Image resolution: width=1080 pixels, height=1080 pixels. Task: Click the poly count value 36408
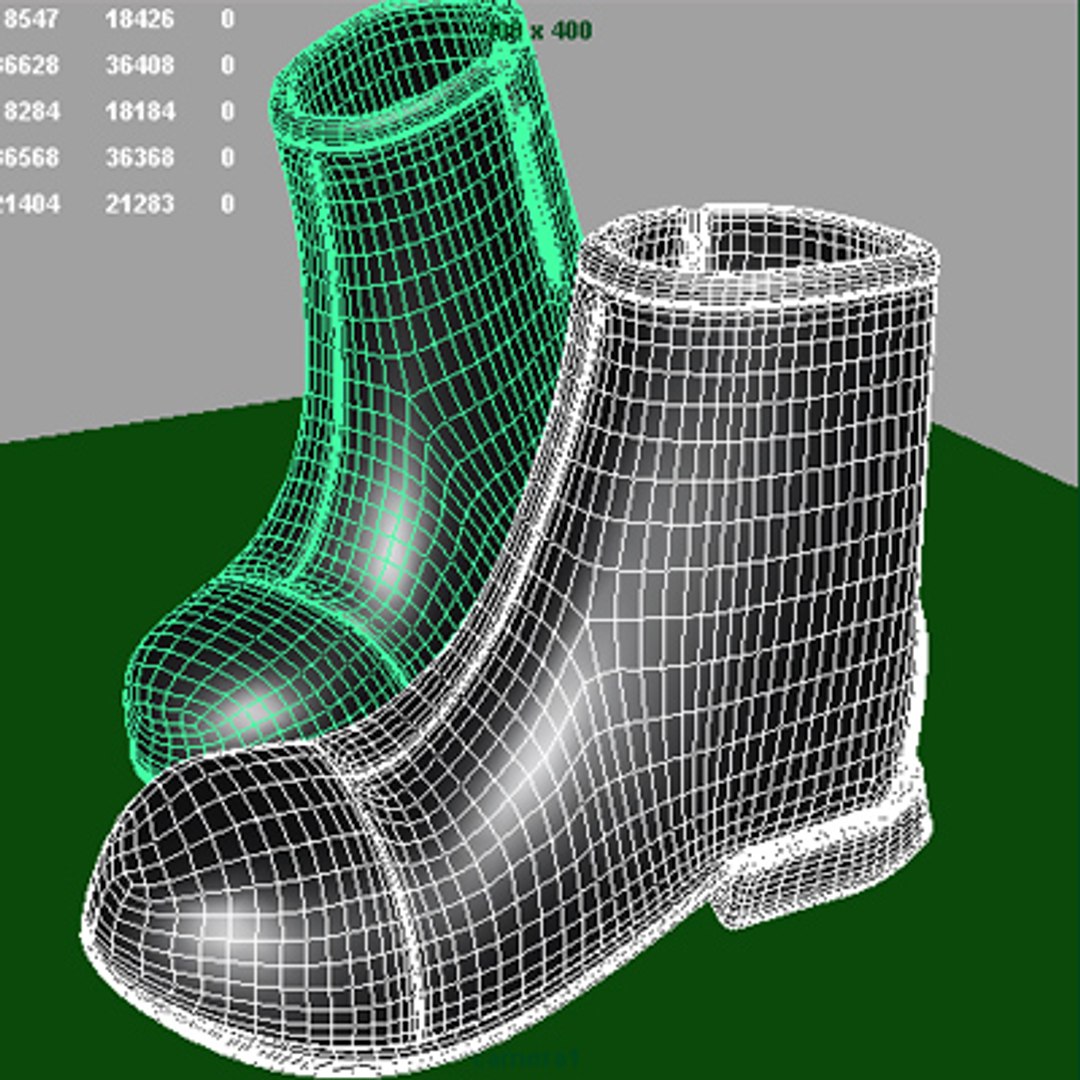tap(140, 65)
